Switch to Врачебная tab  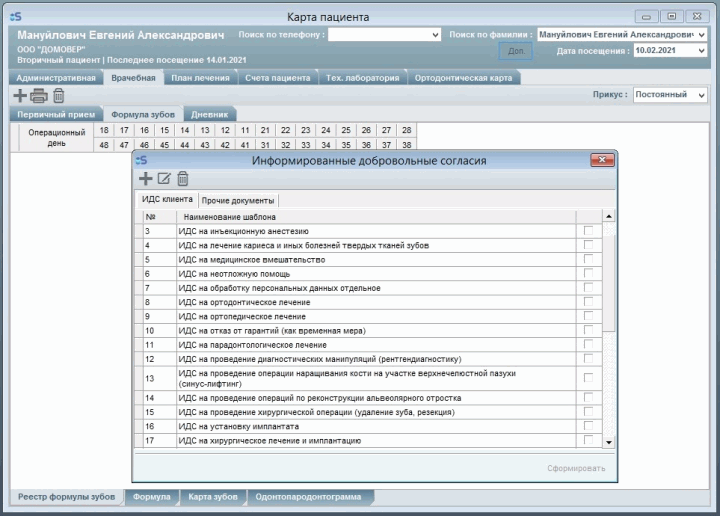coord(133,78)
